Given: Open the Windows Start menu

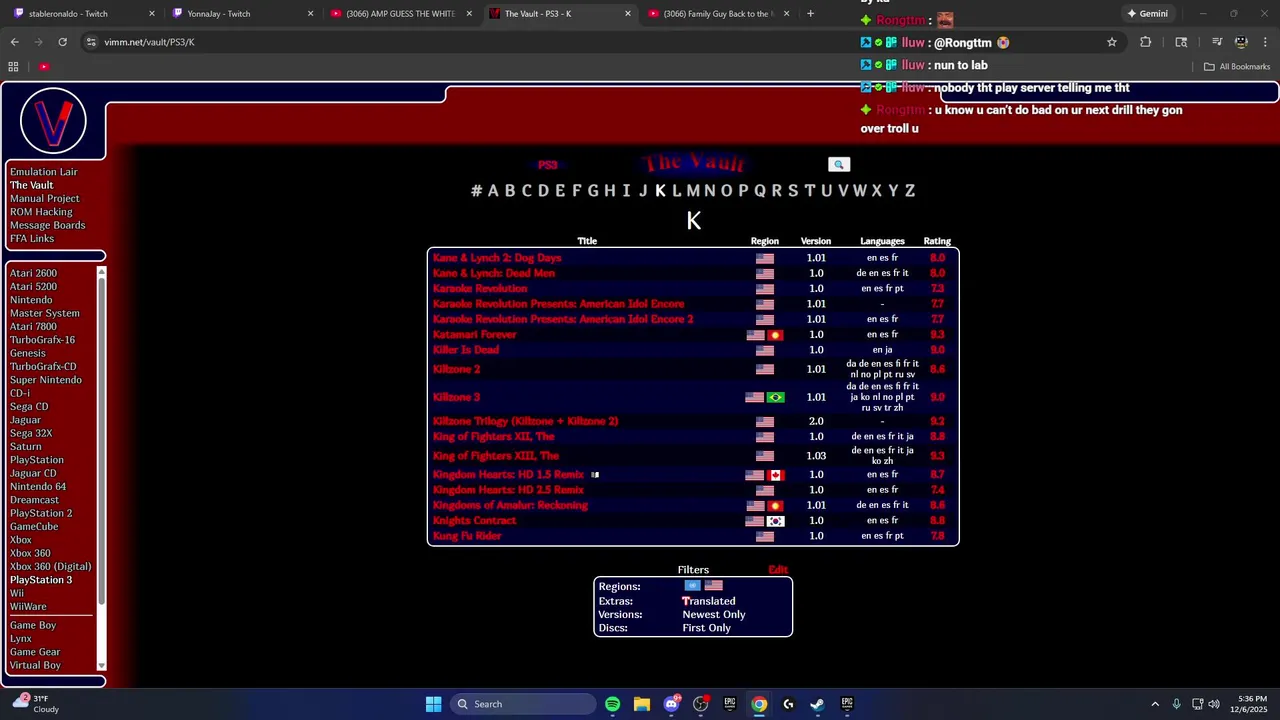Looking at the screenshot, I should pos(433,704).
